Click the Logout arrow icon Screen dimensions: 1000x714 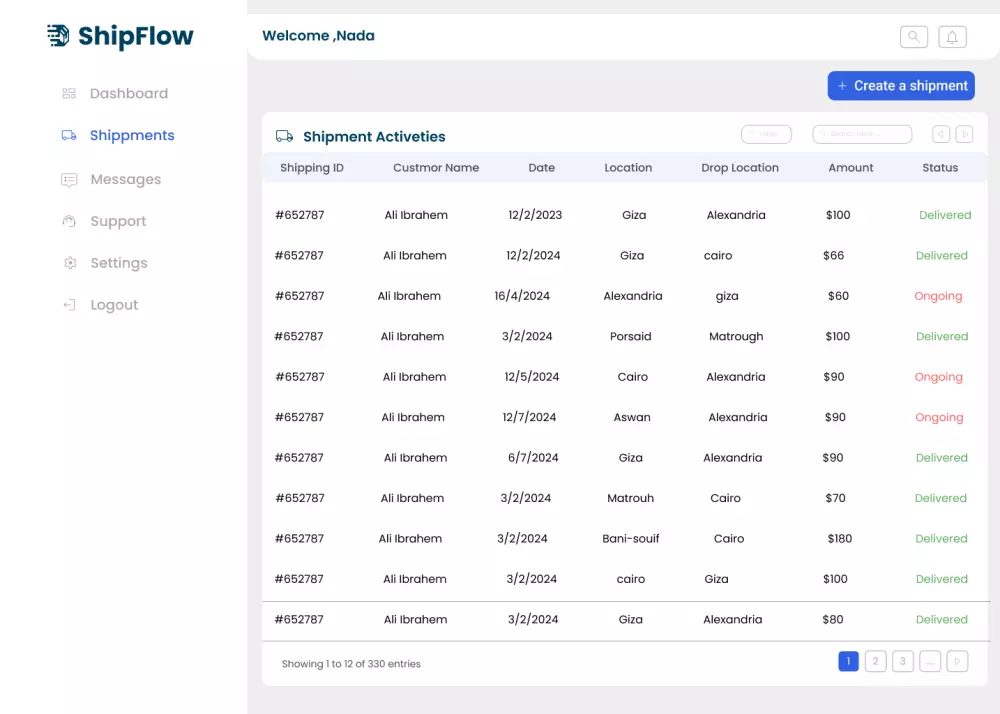(69, 305)
